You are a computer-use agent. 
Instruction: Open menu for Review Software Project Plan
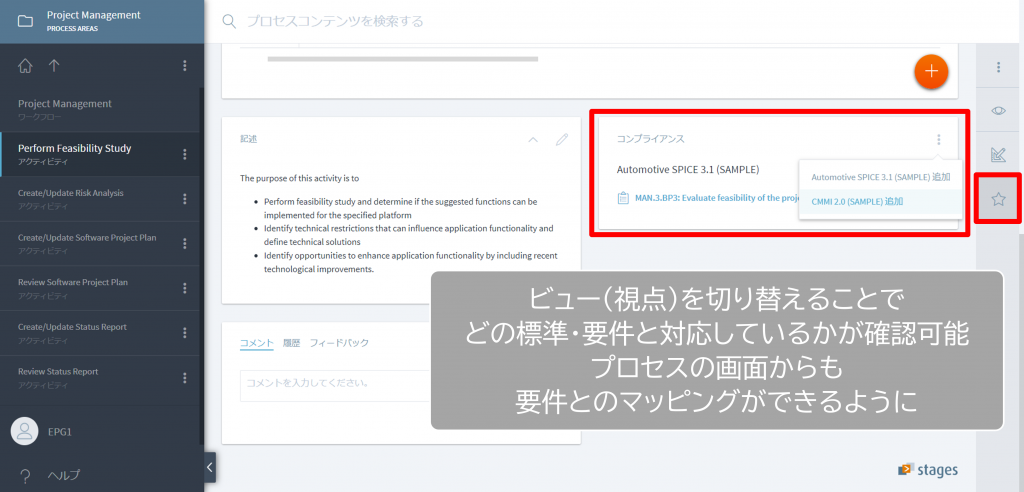click(185, 287)
